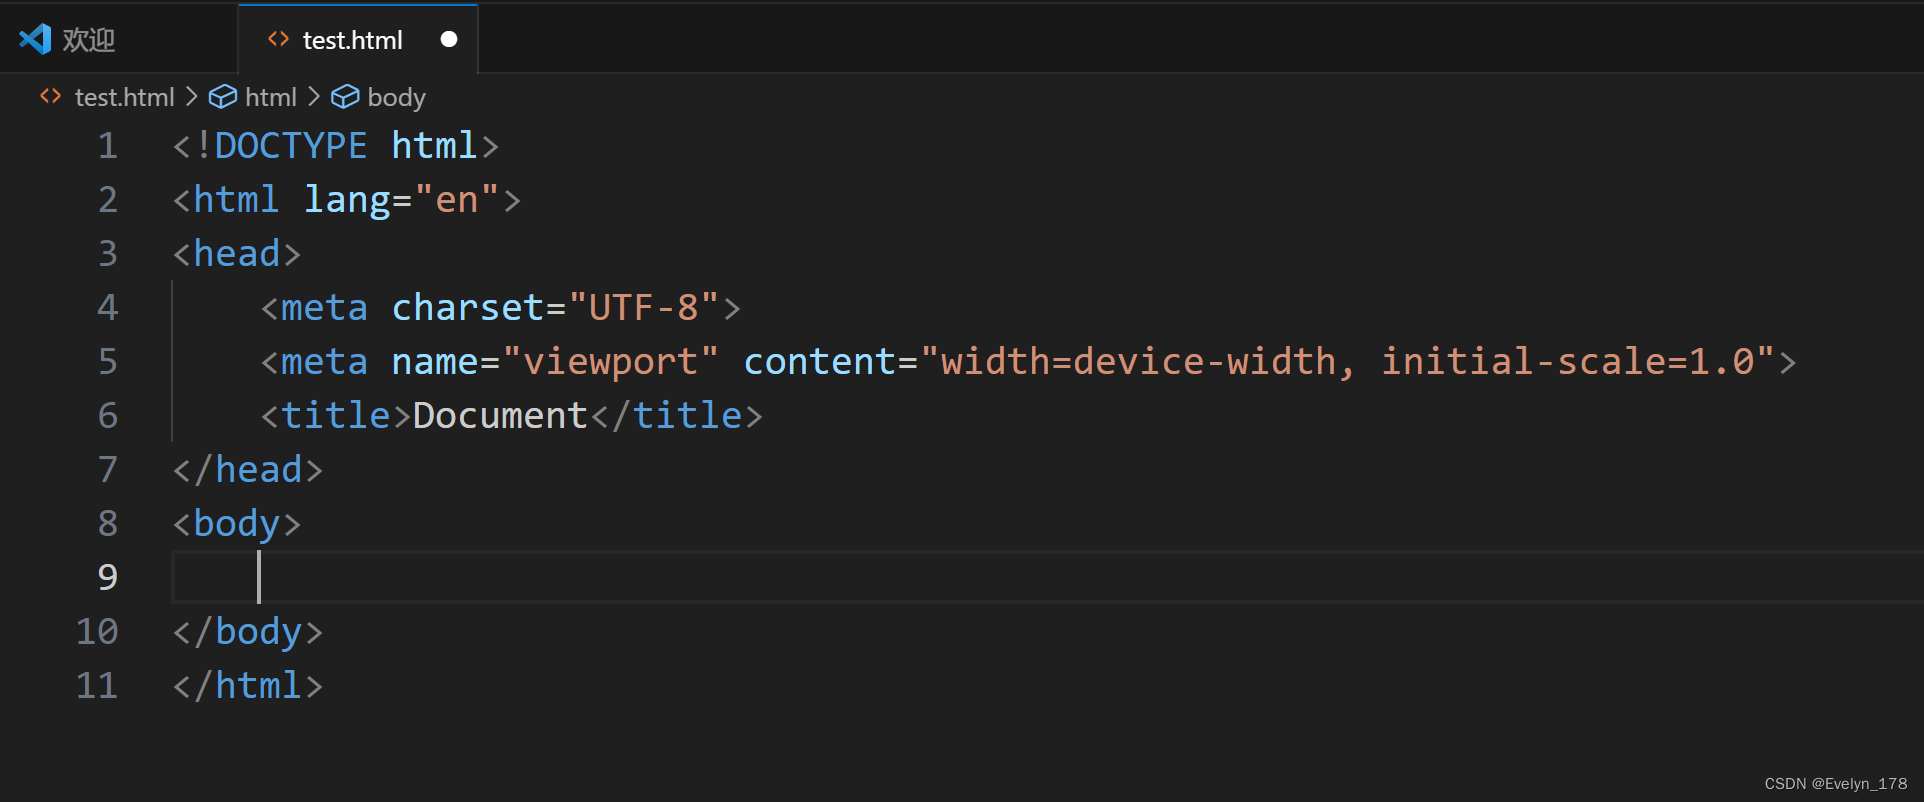Image resolution: width=1924 pixels, height=802 pixels.
Task: Click the unsaved dot on the test.html tab
Action: (x=449, y=39)
